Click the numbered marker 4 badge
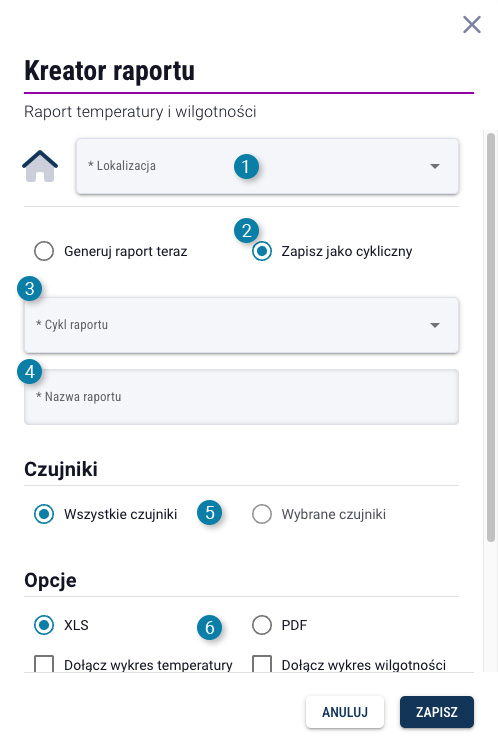The width and height of the screenshot is (498, 752). click(x=29, y=372)
